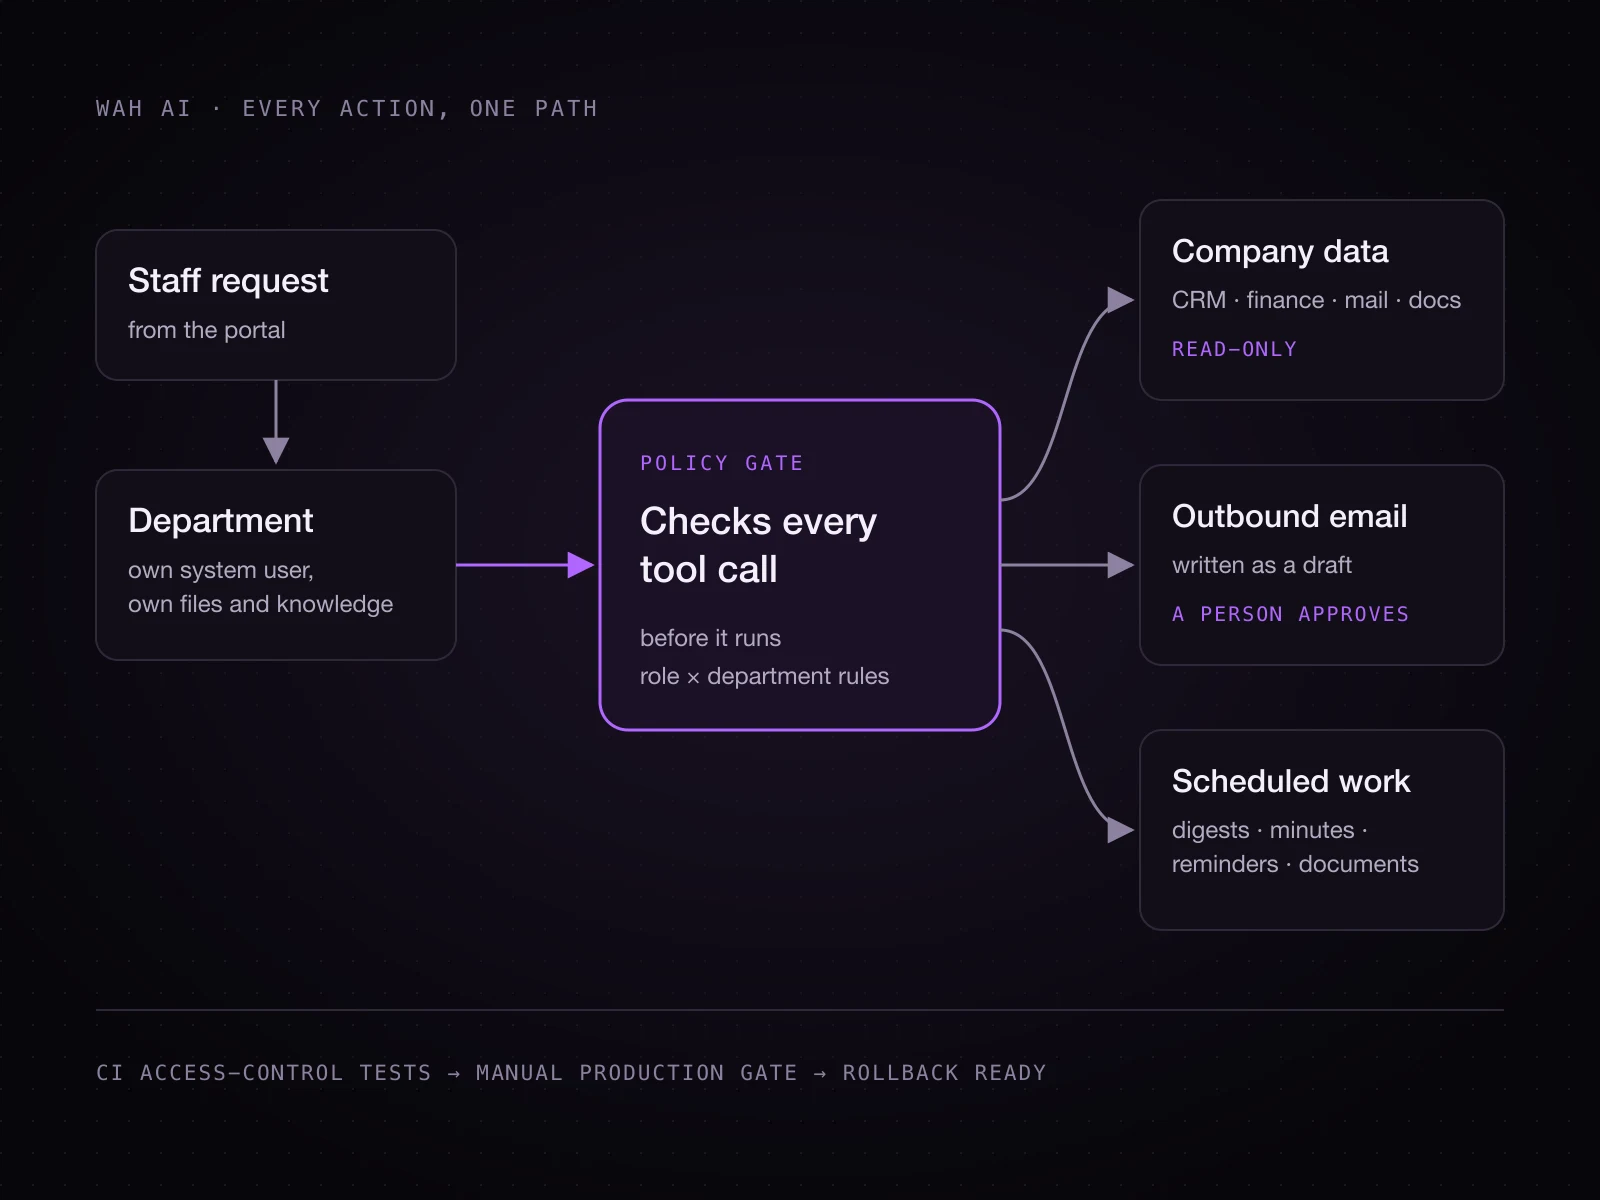Click 'own files and knowledge' line
The height and width of the screenshot is (1200, 1600).
261,604
